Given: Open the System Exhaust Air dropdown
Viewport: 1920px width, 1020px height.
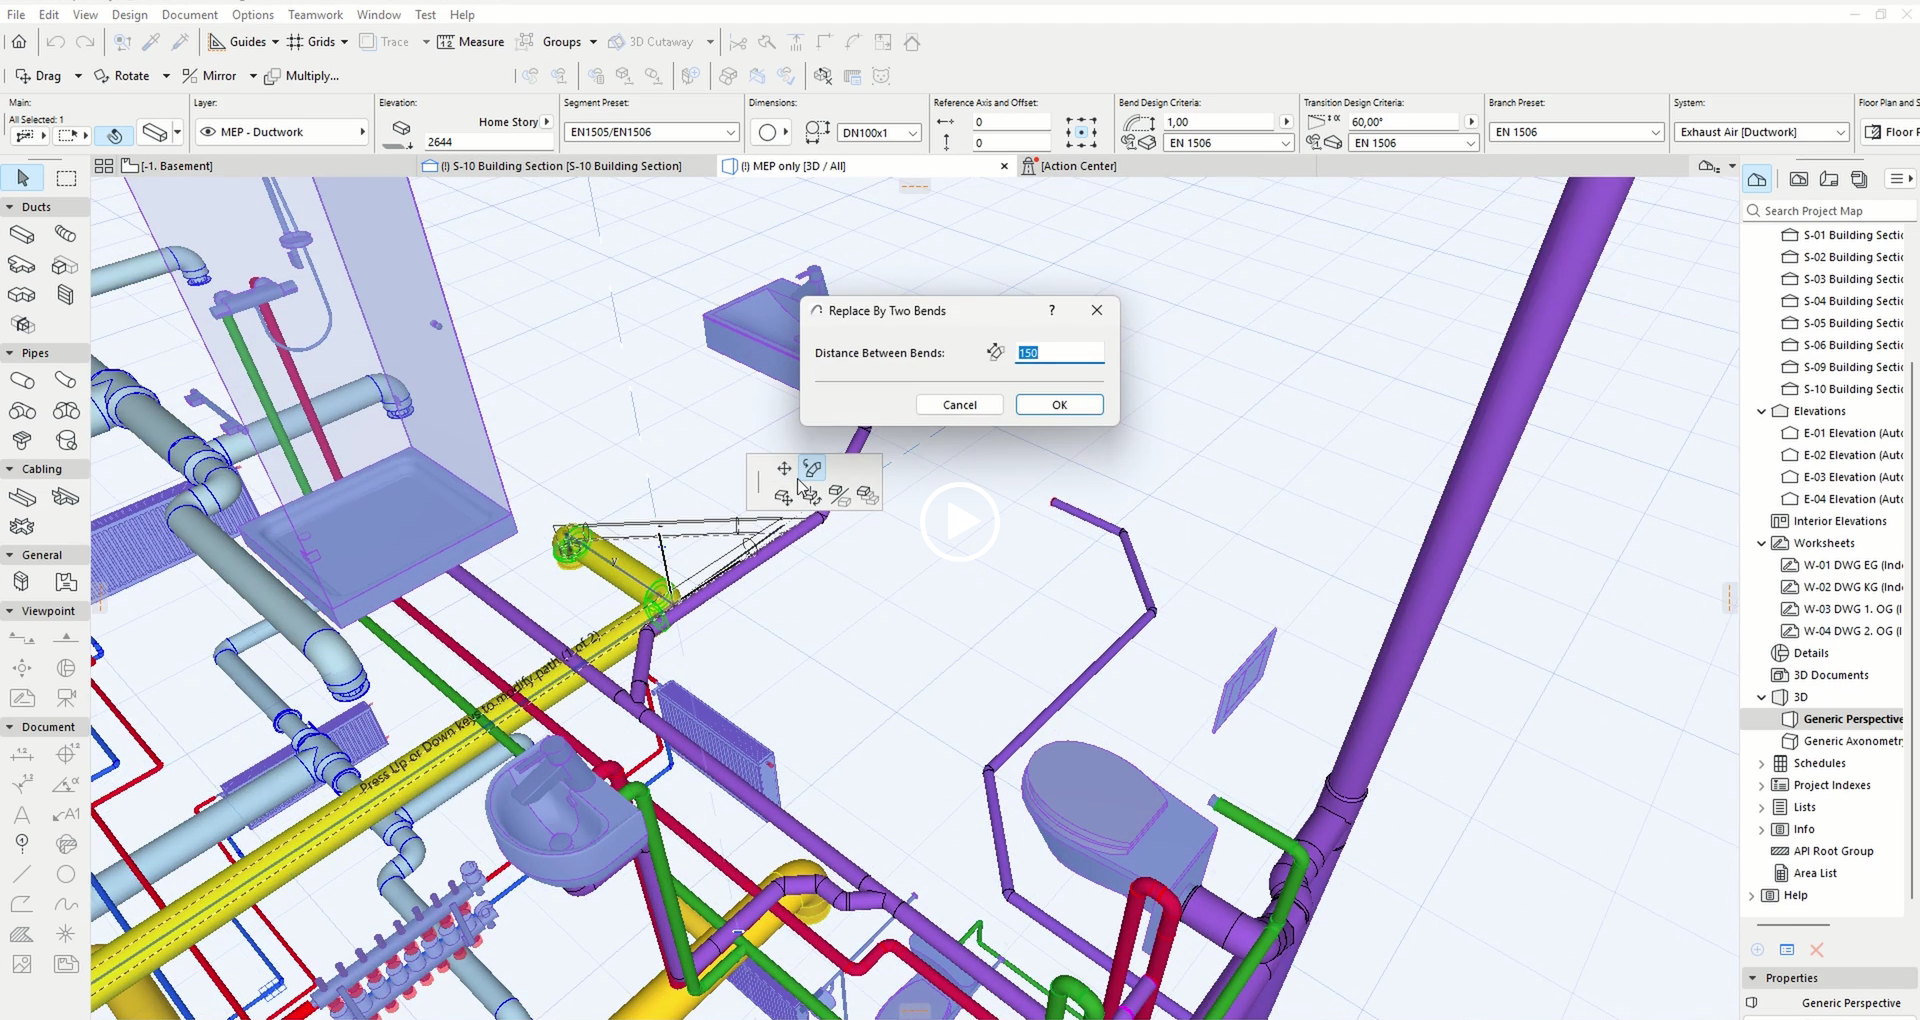Looking at the screenshot, I should pyautogui.click(x=1761, y=132).
